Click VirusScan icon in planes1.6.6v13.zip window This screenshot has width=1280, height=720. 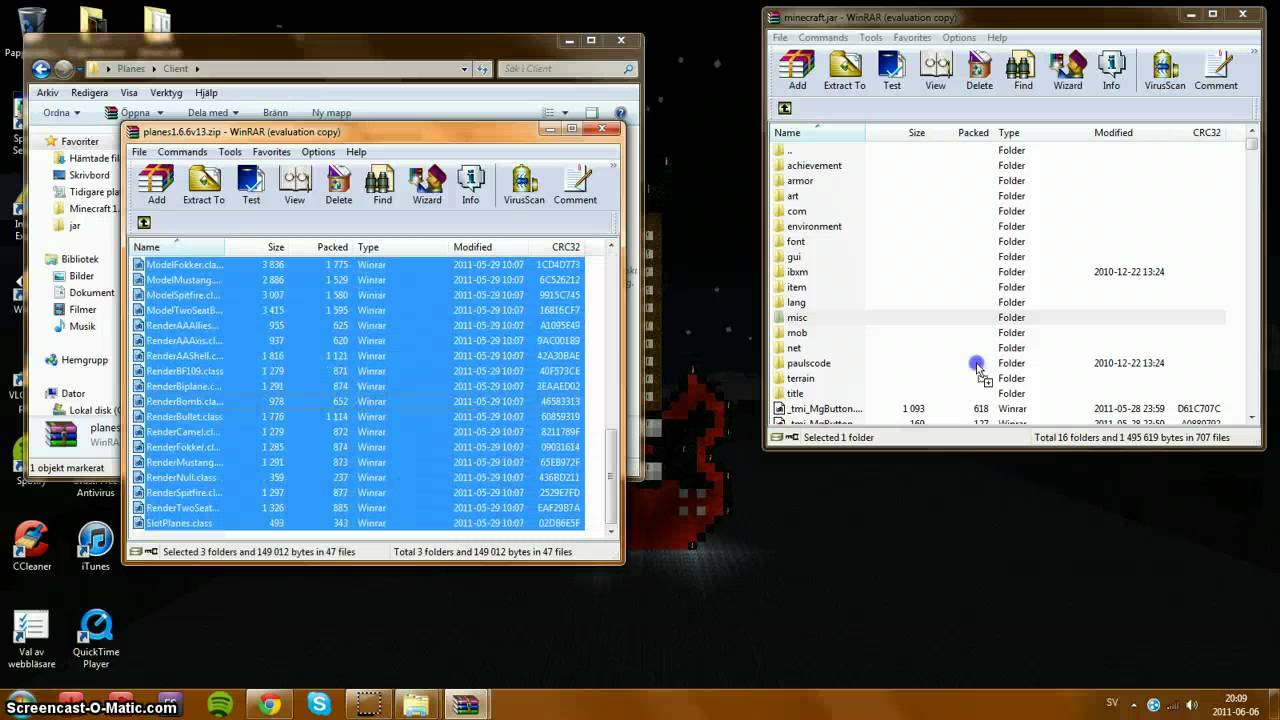524,184
